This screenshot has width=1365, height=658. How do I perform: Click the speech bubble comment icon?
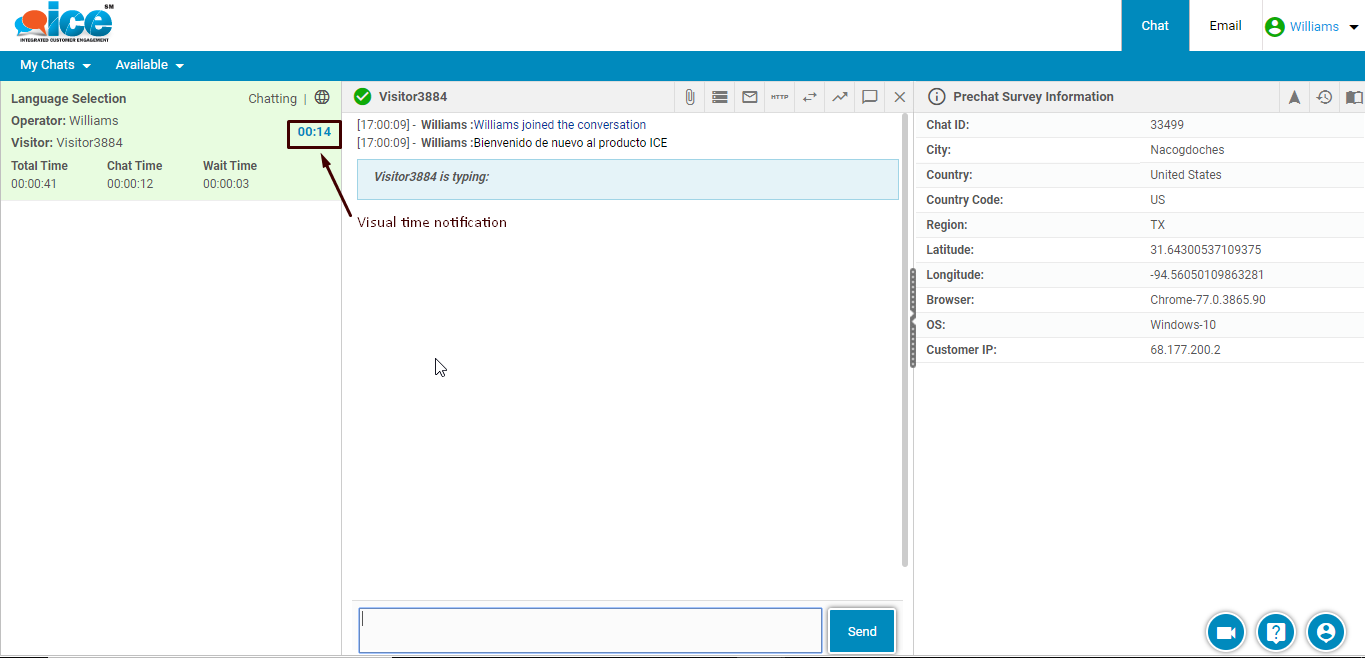[869, 97]
